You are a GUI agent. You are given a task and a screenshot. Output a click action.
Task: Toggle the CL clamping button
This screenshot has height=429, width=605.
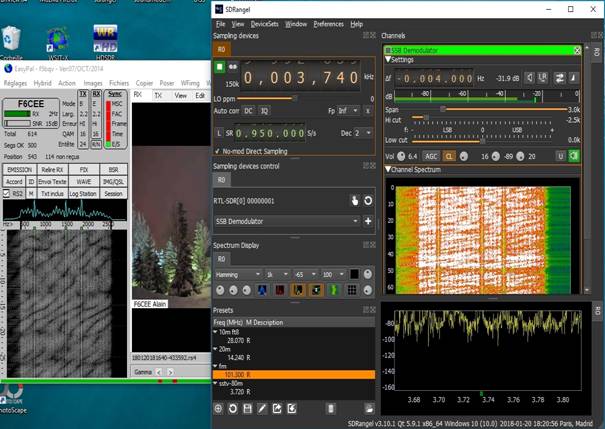coord(449,156)
